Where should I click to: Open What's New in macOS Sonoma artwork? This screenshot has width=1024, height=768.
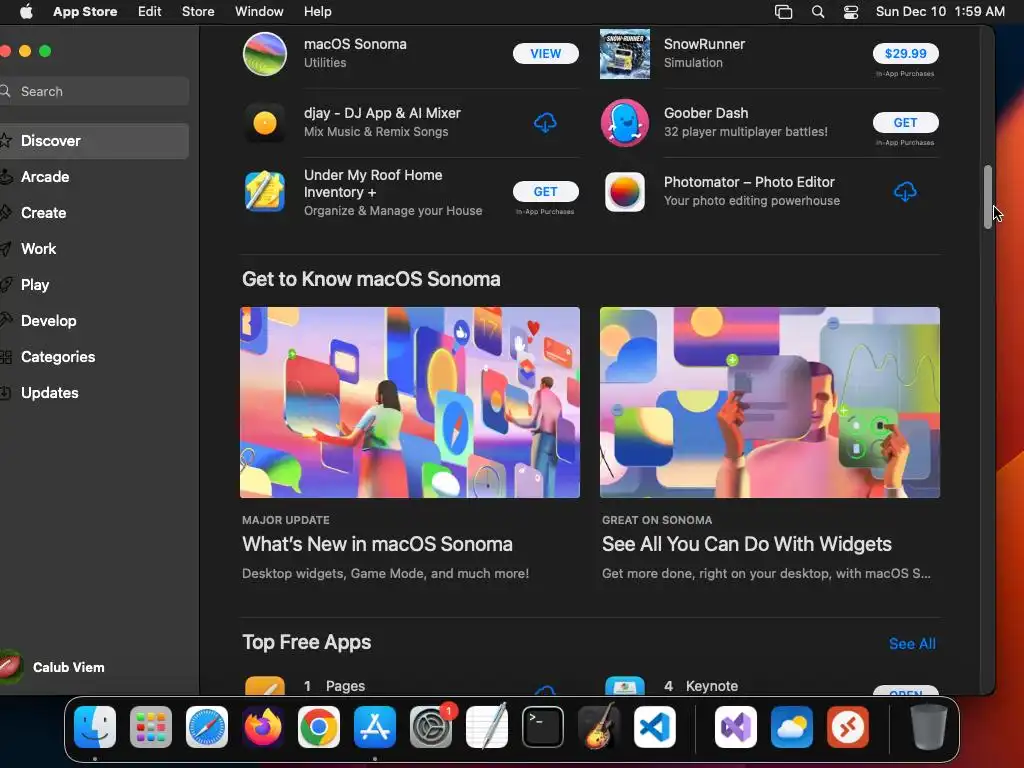pyautogui.click(x=409, y=402)
